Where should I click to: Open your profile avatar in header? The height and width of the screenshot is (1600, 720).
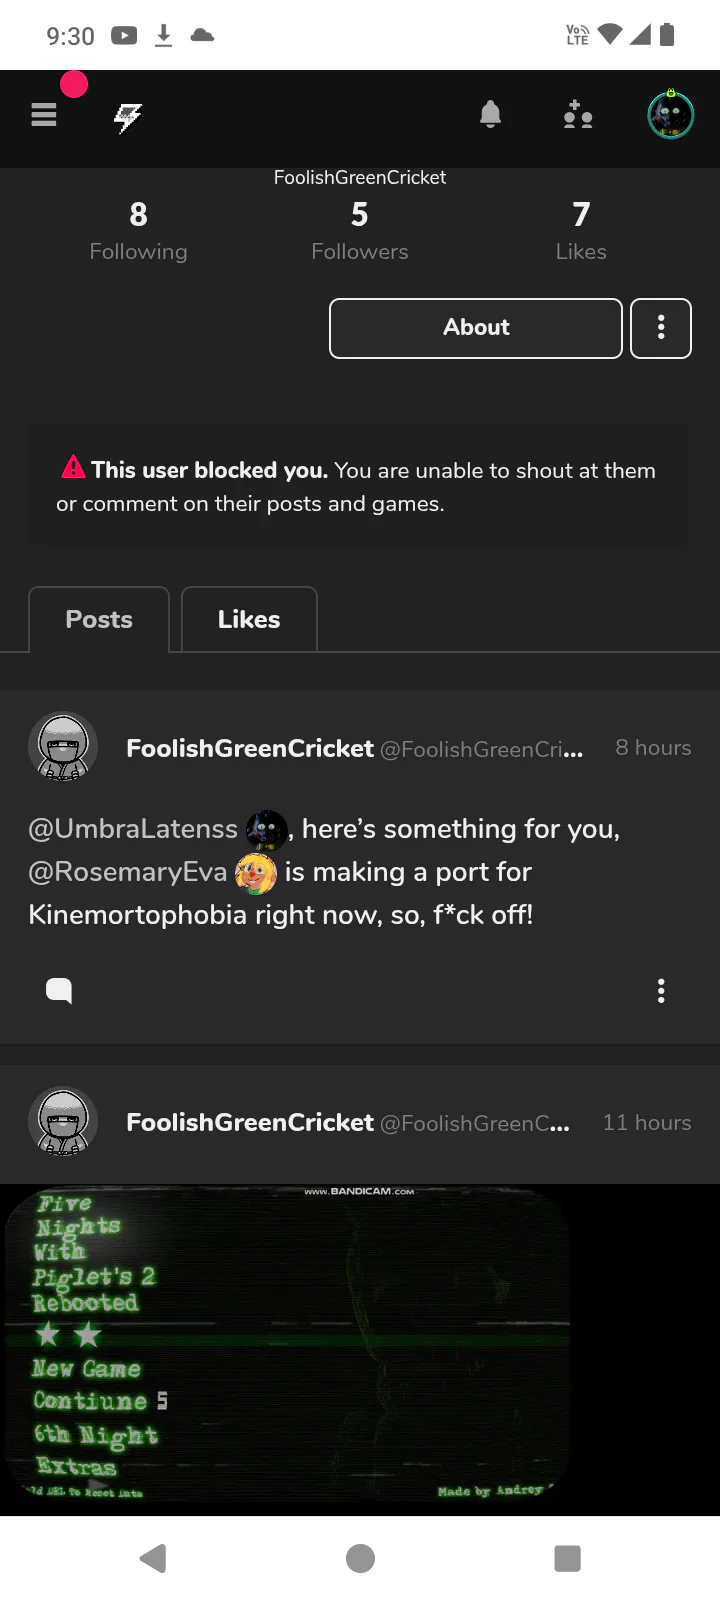[x=670, y=115]
